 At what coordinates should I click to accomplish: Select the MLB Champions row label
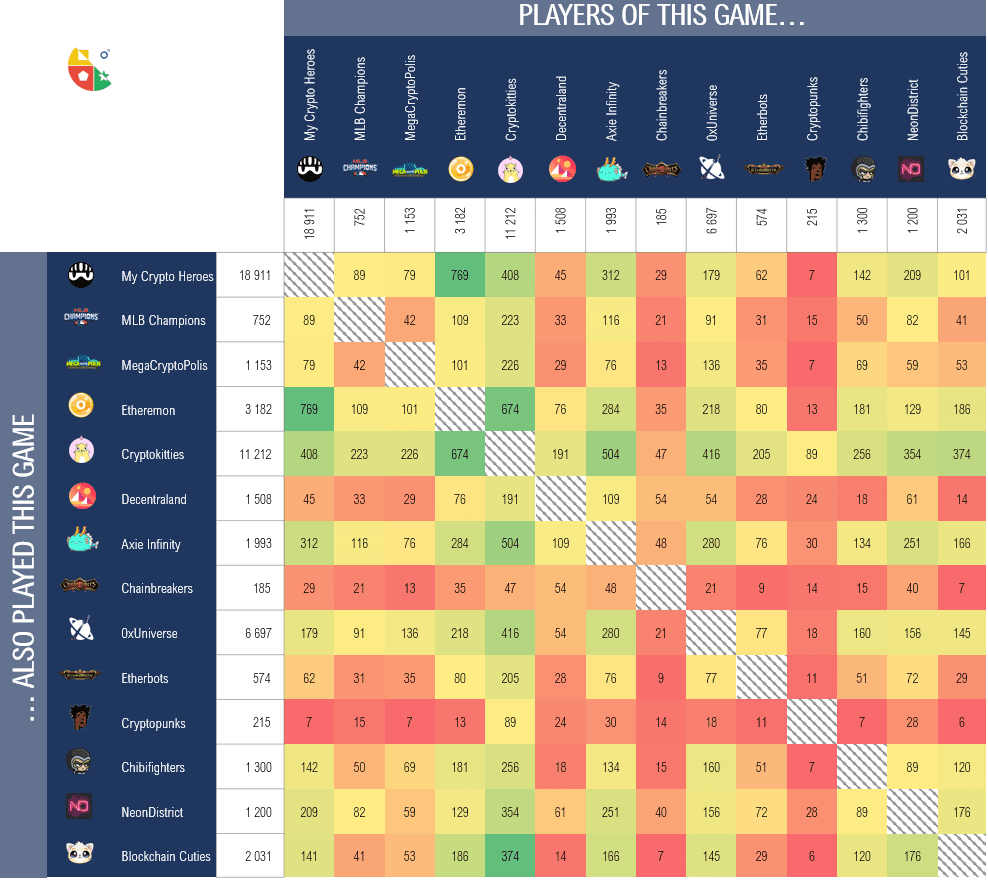[x=163, y=321]
